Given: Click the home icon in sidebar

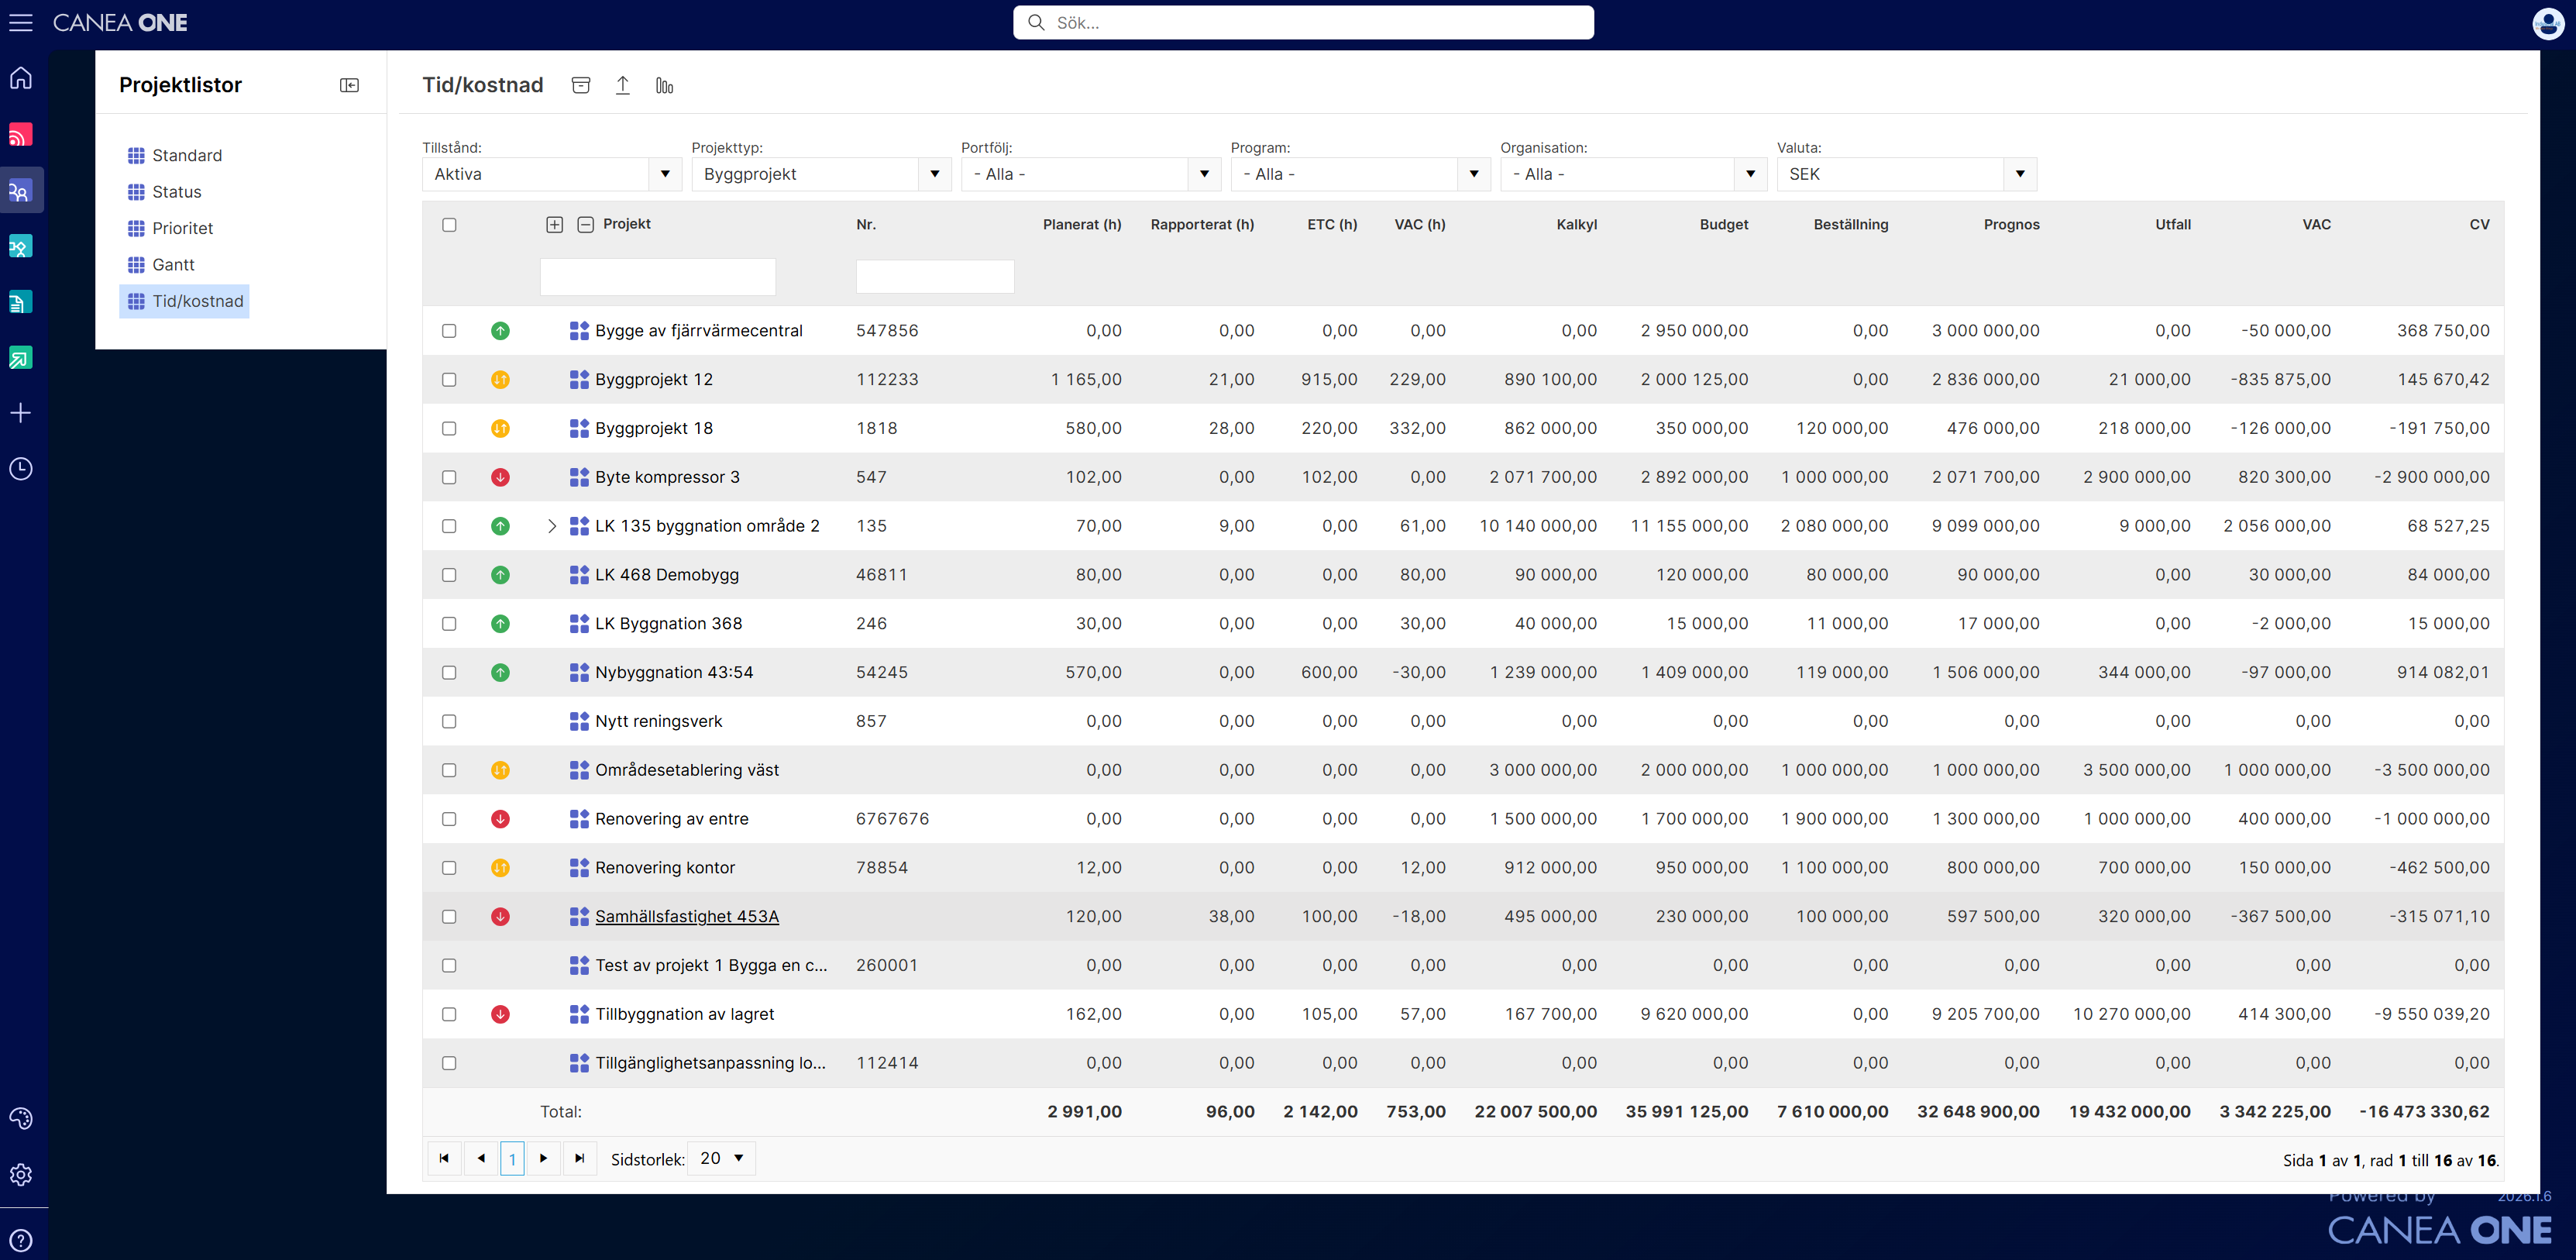Looking at the screenshot, I should 21,78.
